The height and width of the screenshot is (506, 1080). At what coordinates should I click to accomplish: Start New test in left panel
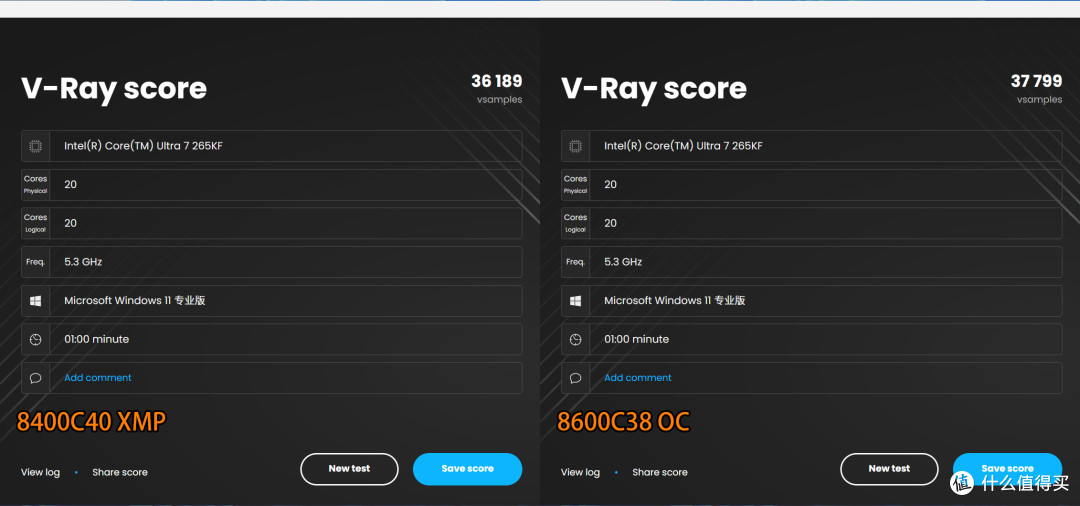point(349,469)
